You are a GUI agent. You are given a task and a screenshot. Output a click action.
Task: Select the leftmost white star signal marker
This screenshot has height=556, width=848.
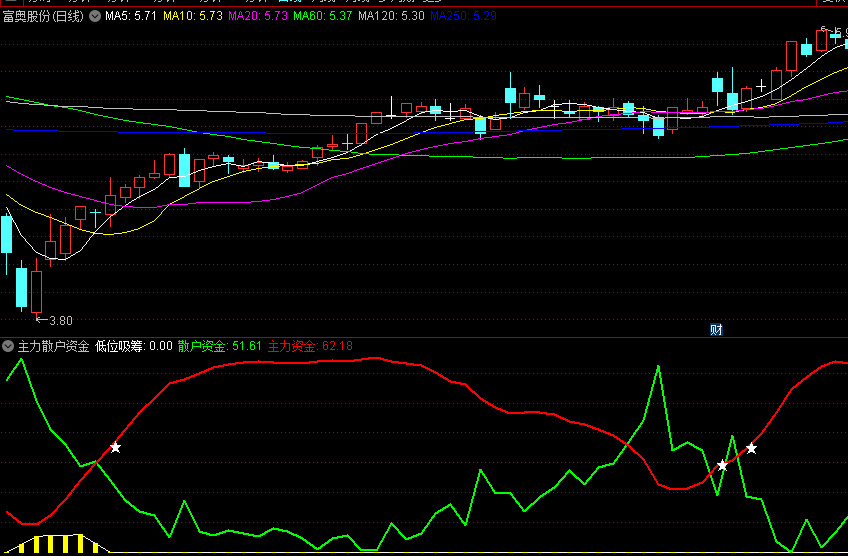(x=115, y=447)
